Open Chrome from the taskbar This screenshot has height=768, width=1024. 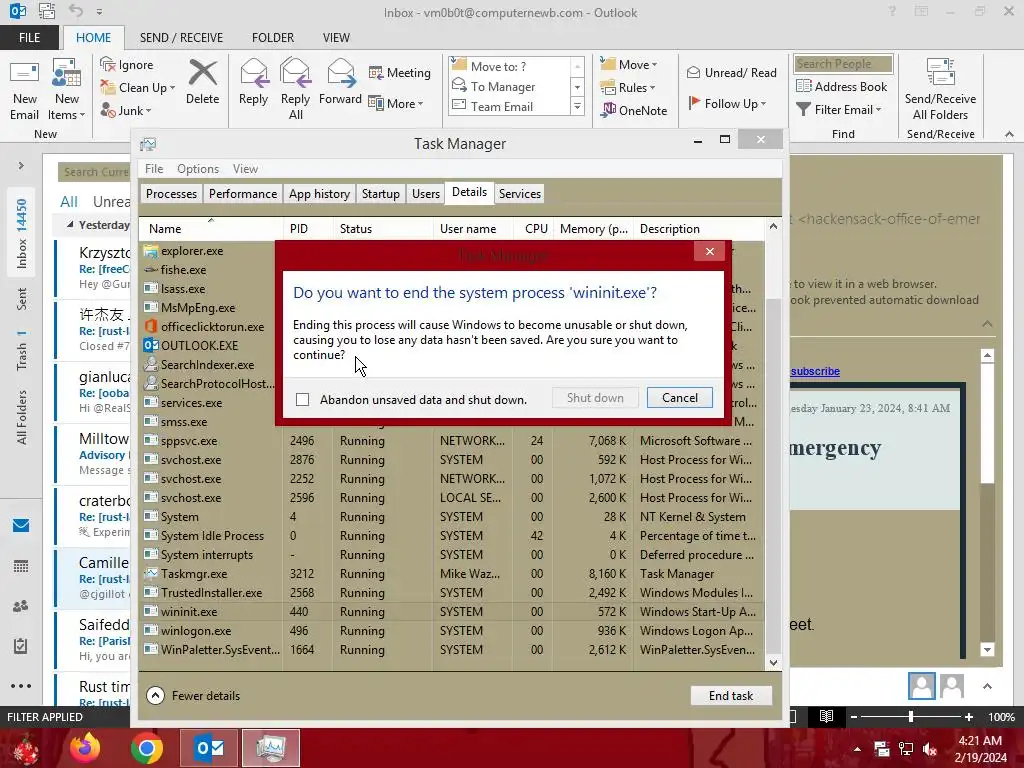(146, 748)
